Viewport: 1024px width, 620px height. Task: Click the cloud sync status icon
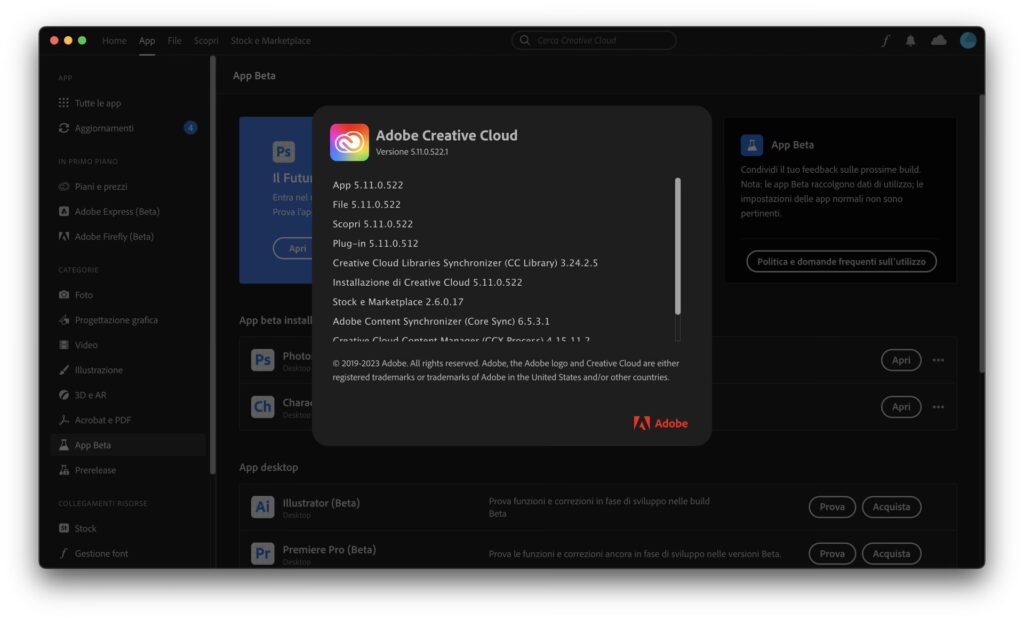pos(938,41)
